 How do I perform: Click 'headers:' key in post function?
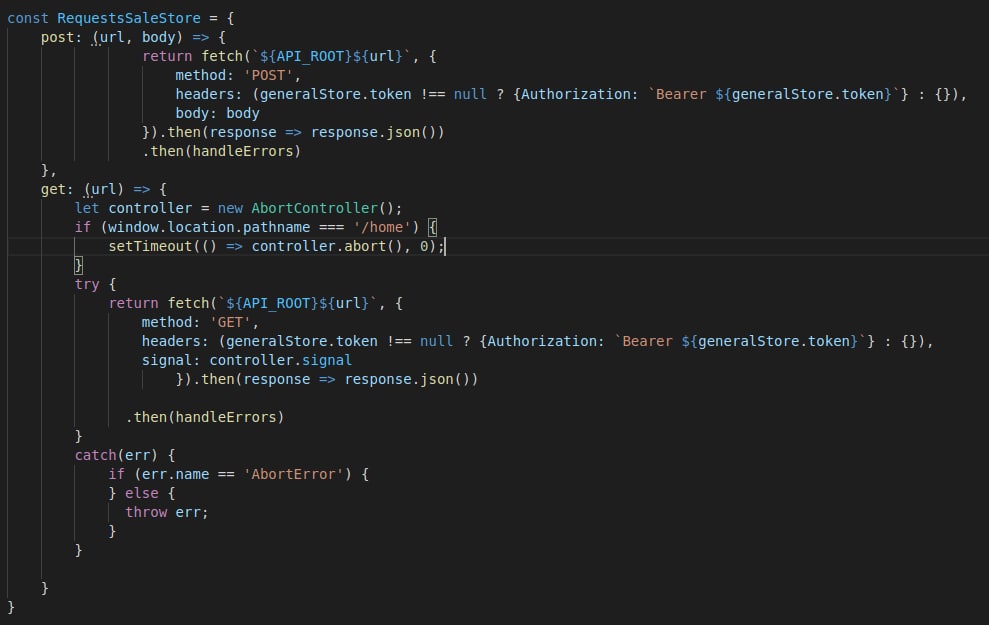point(209,95)
